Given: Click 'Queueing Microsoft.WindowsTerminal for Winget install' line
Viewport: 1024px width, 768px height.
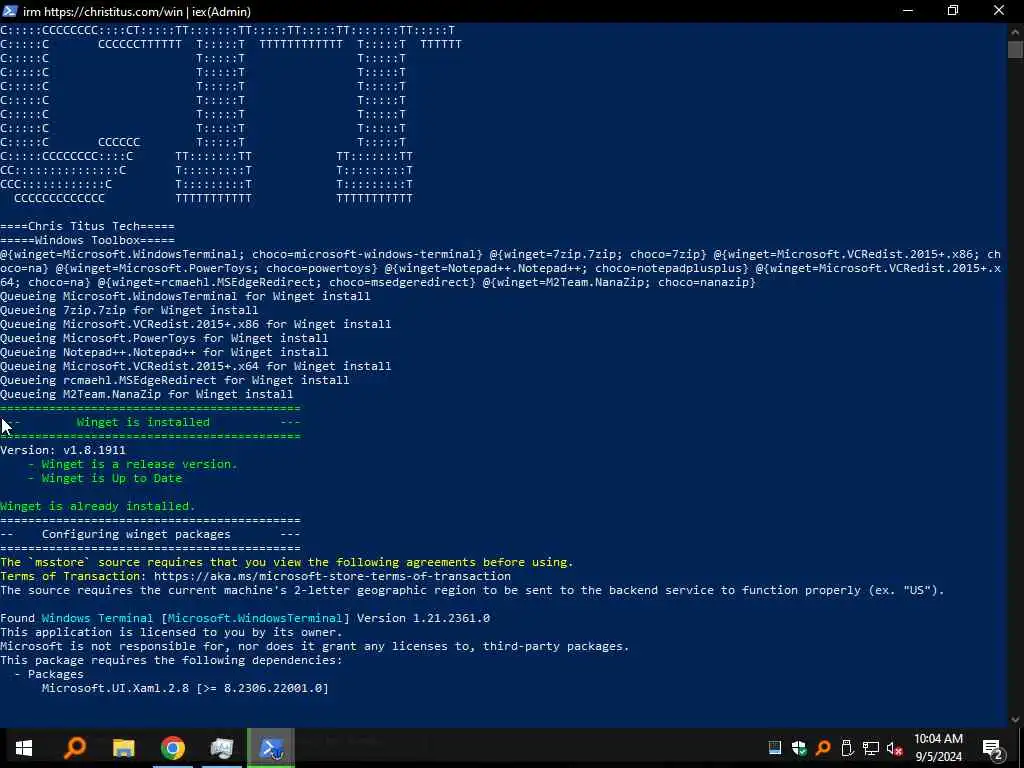Looking at the screenshot, I should tap(185, 296).
